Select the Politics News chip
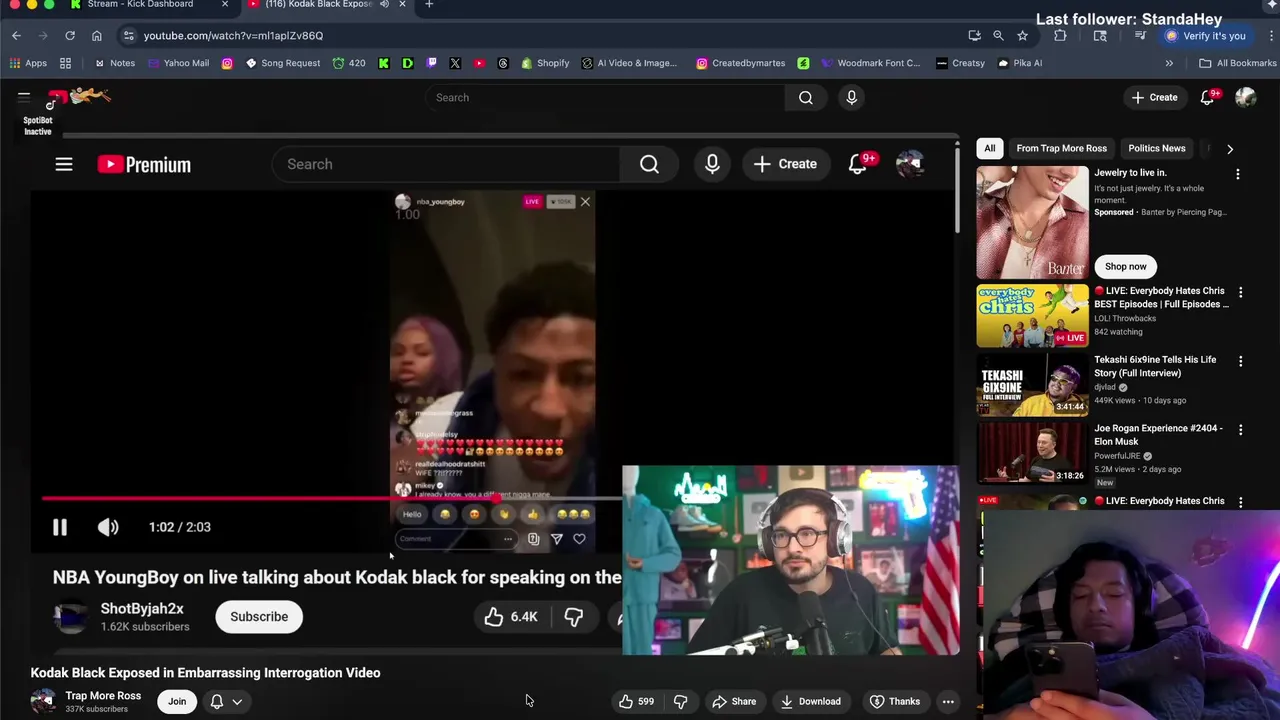Image resolution: width=1280 pixels, height=720 pixels. pyautogui.click(x=1157, y=148)
